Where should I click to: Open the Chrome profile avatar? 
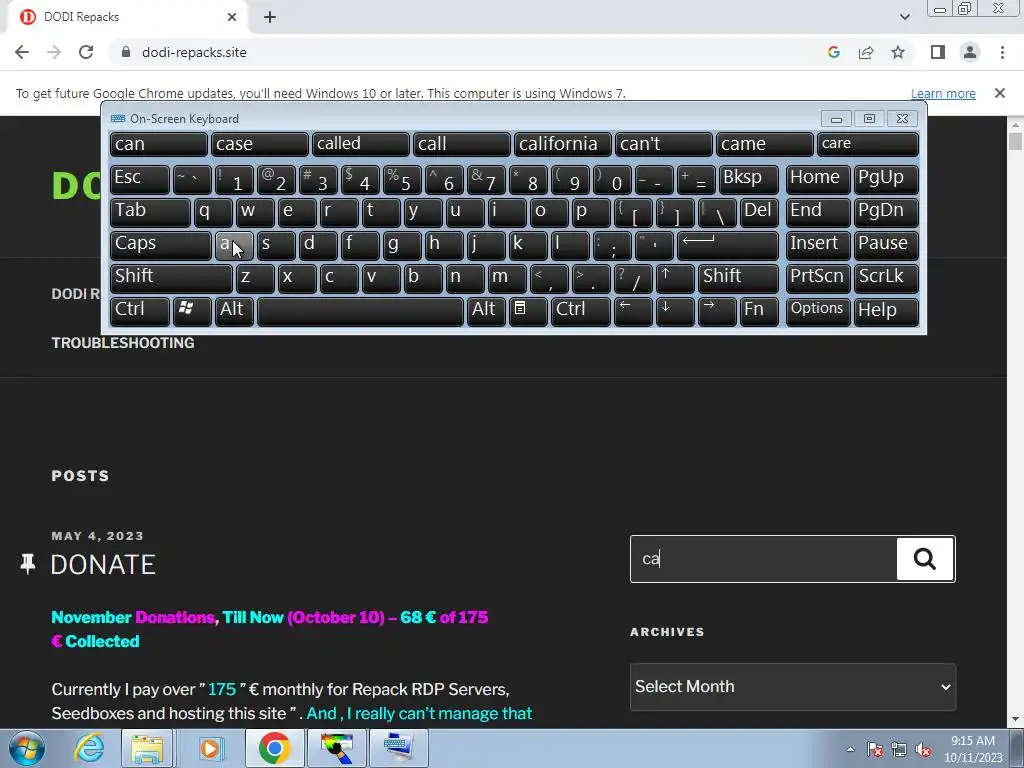click(970, 52)
